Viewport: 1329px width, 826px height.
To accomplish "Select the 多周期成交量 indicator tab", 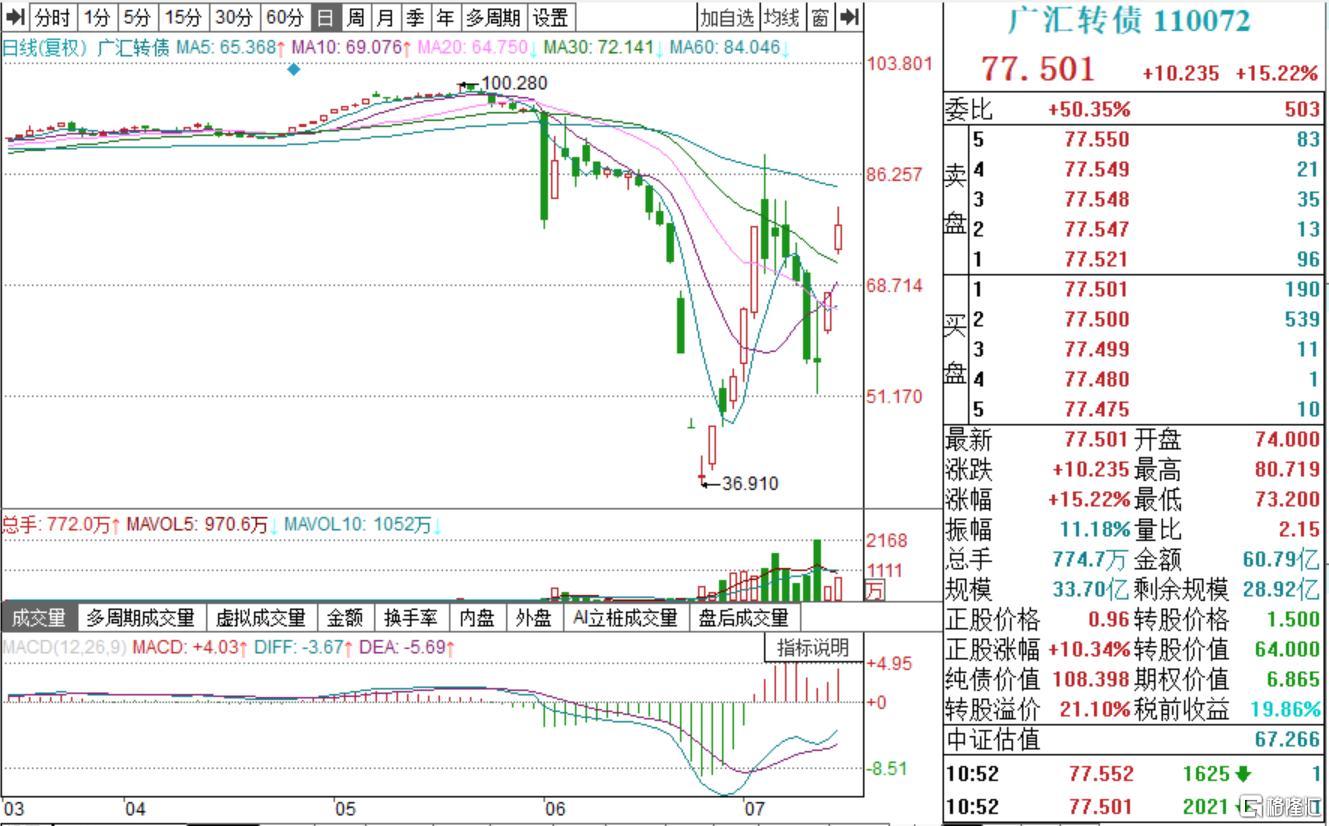I will pos(140,618).
